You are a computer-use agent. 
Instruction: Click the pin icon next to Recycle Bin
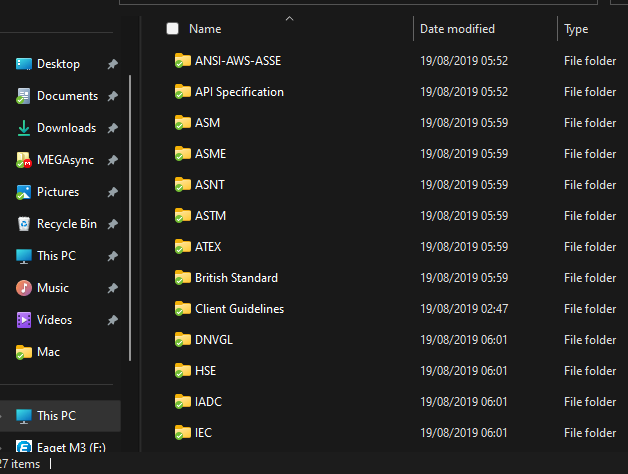(x=113, y=224)
